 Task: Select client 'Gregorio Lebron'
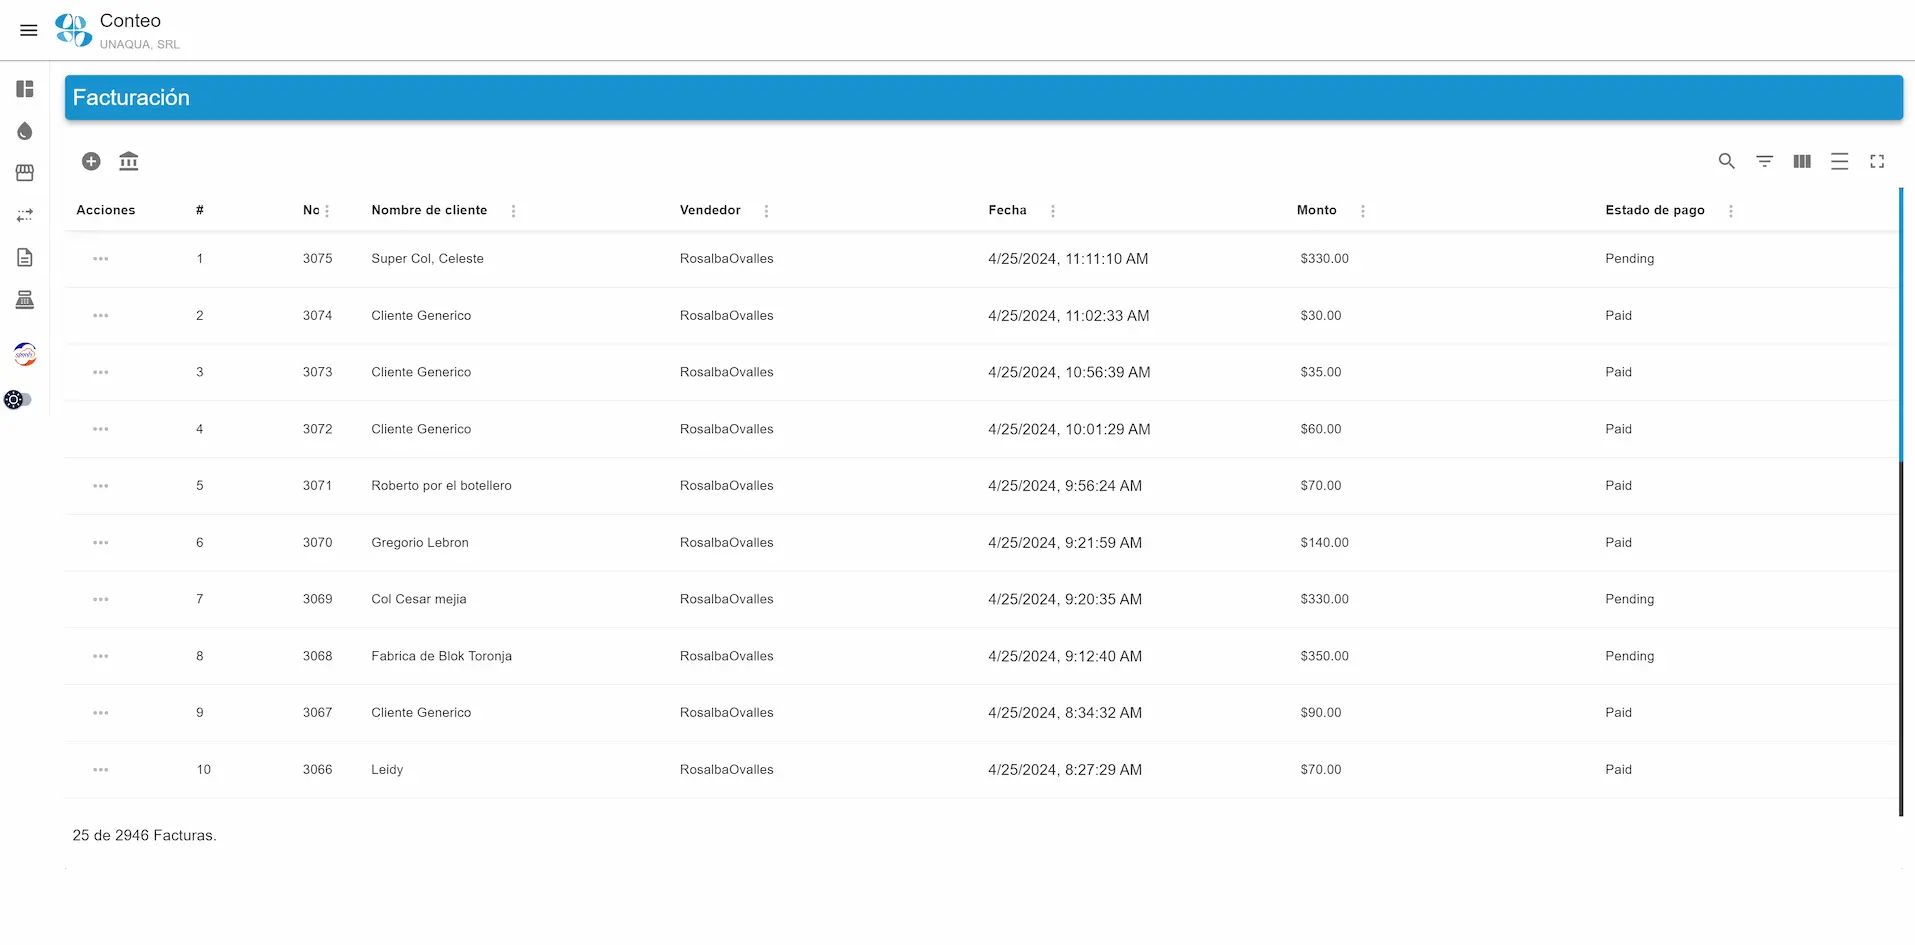pos(420,543)
